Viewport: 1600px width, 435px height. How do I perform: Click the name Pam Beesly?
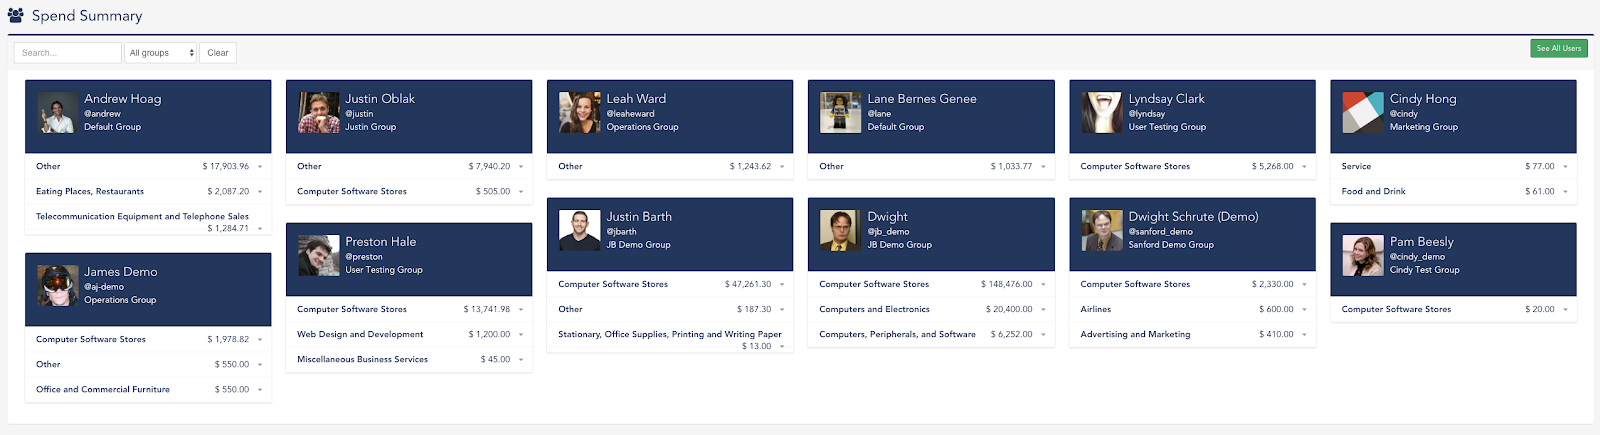1421,242
